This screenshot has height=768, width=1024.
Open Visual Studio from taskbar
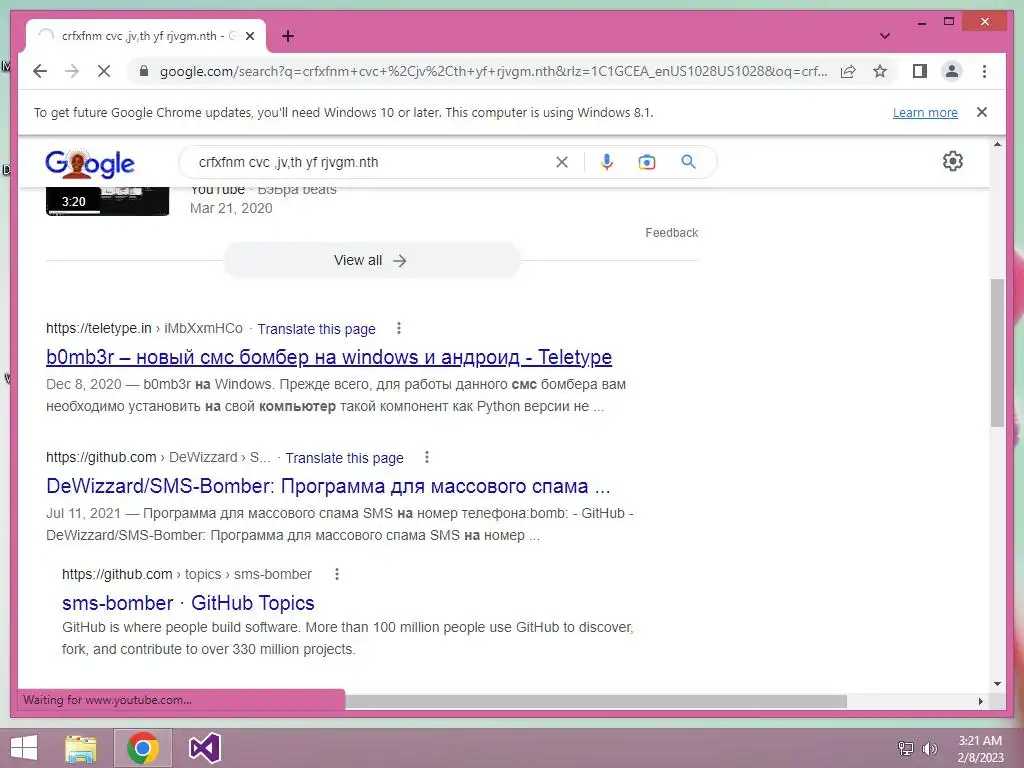[204, 748]
